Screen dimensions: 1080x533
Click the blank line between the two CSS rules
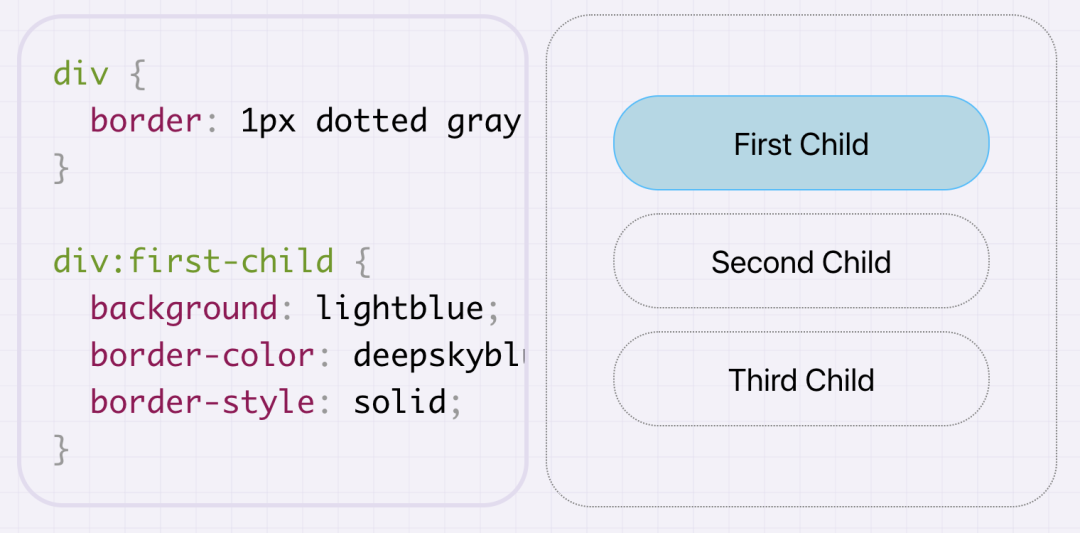[272, 214]
